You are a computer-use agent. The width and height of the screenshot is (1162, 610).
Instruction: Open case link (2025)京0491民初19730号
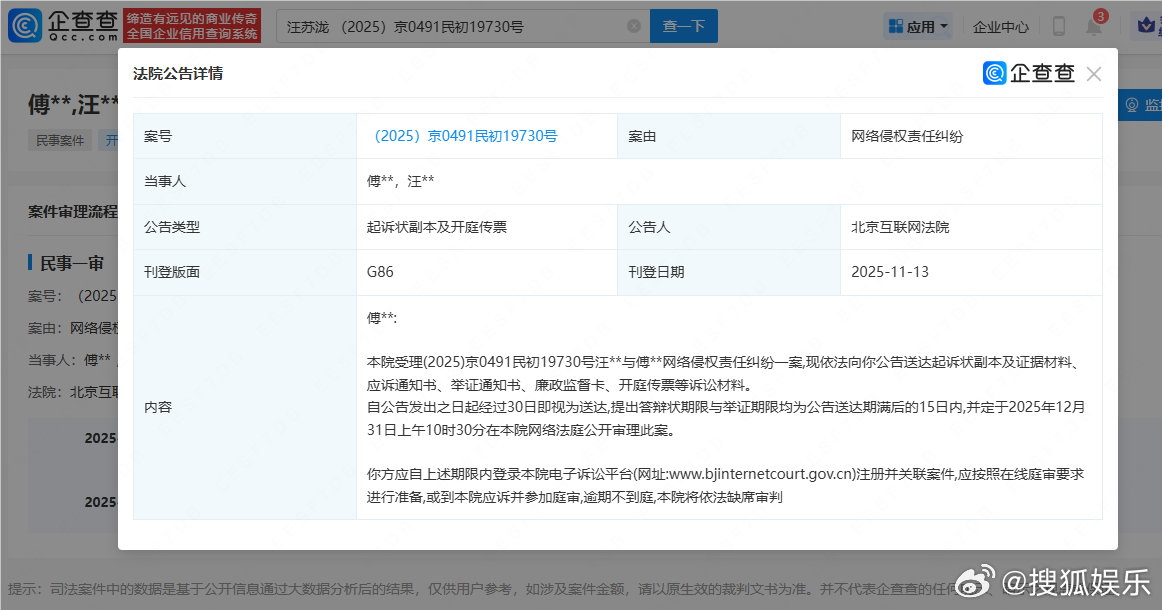point(462,136)
